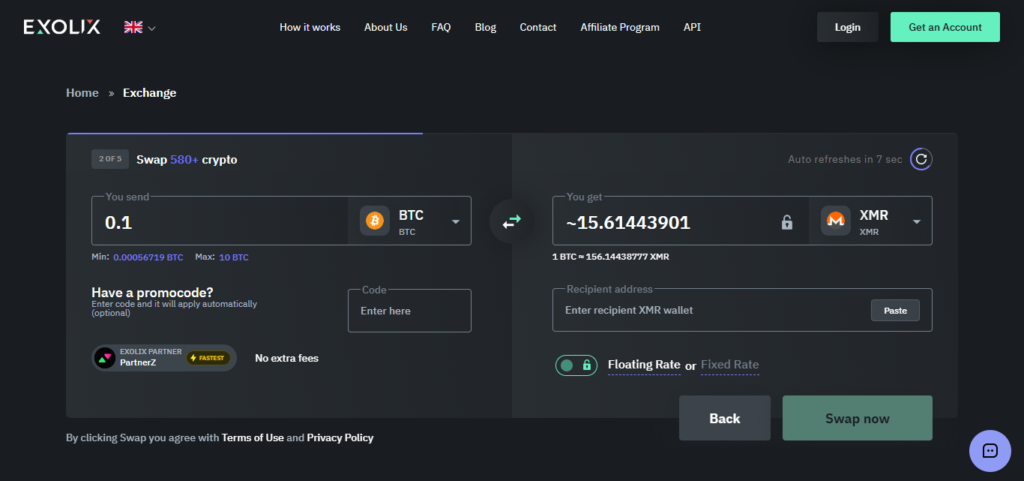Click the Have a promocode? heading
This screenshot has height=481, width=1024.
coord(152,292)
